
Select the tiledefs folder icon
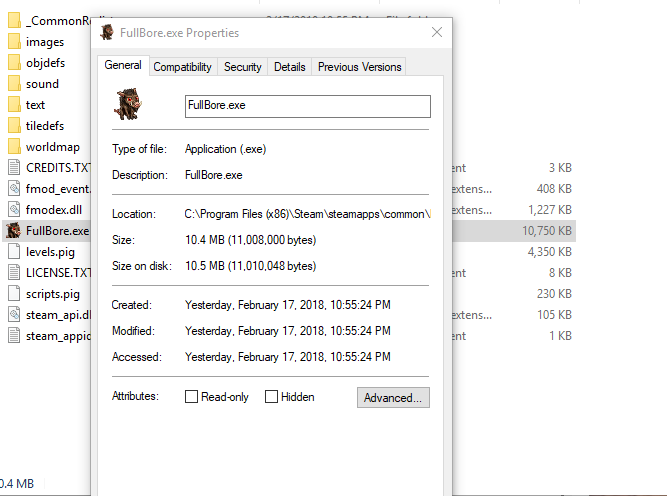14,125
